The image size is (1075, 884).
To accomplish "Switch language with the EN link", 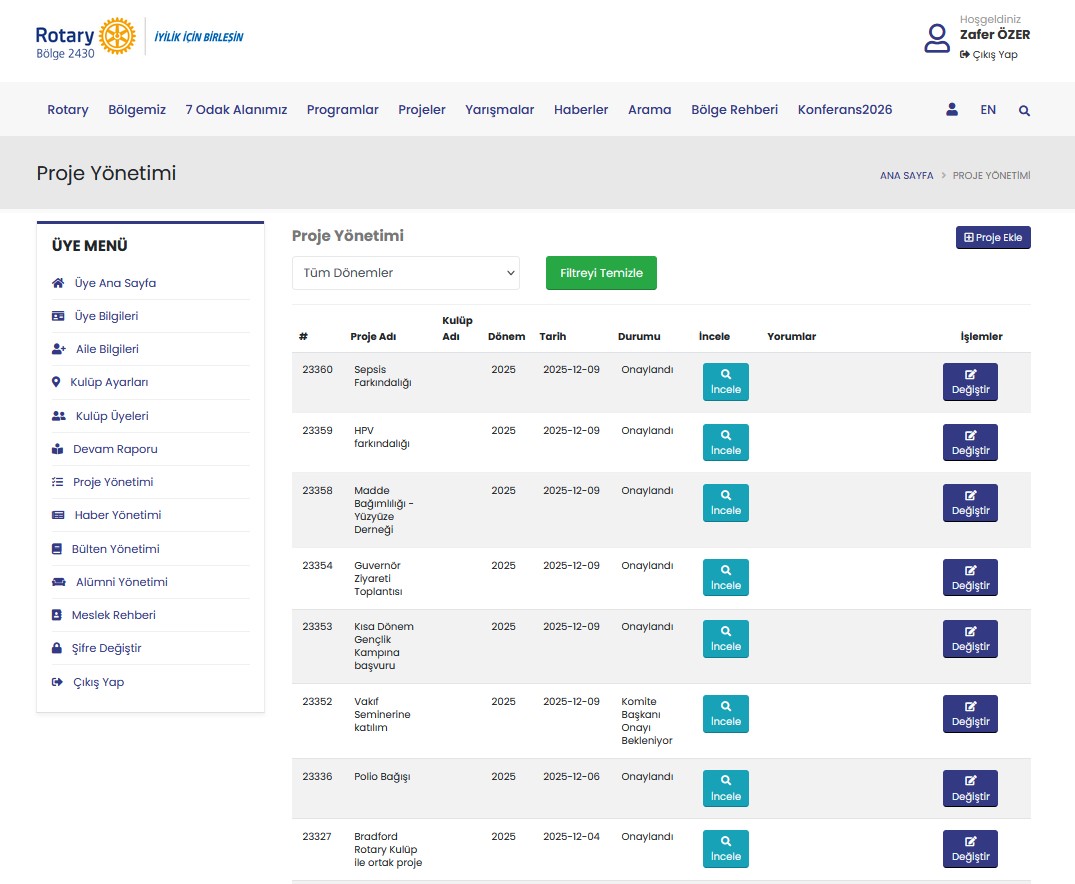I will (x=988, y=110).
